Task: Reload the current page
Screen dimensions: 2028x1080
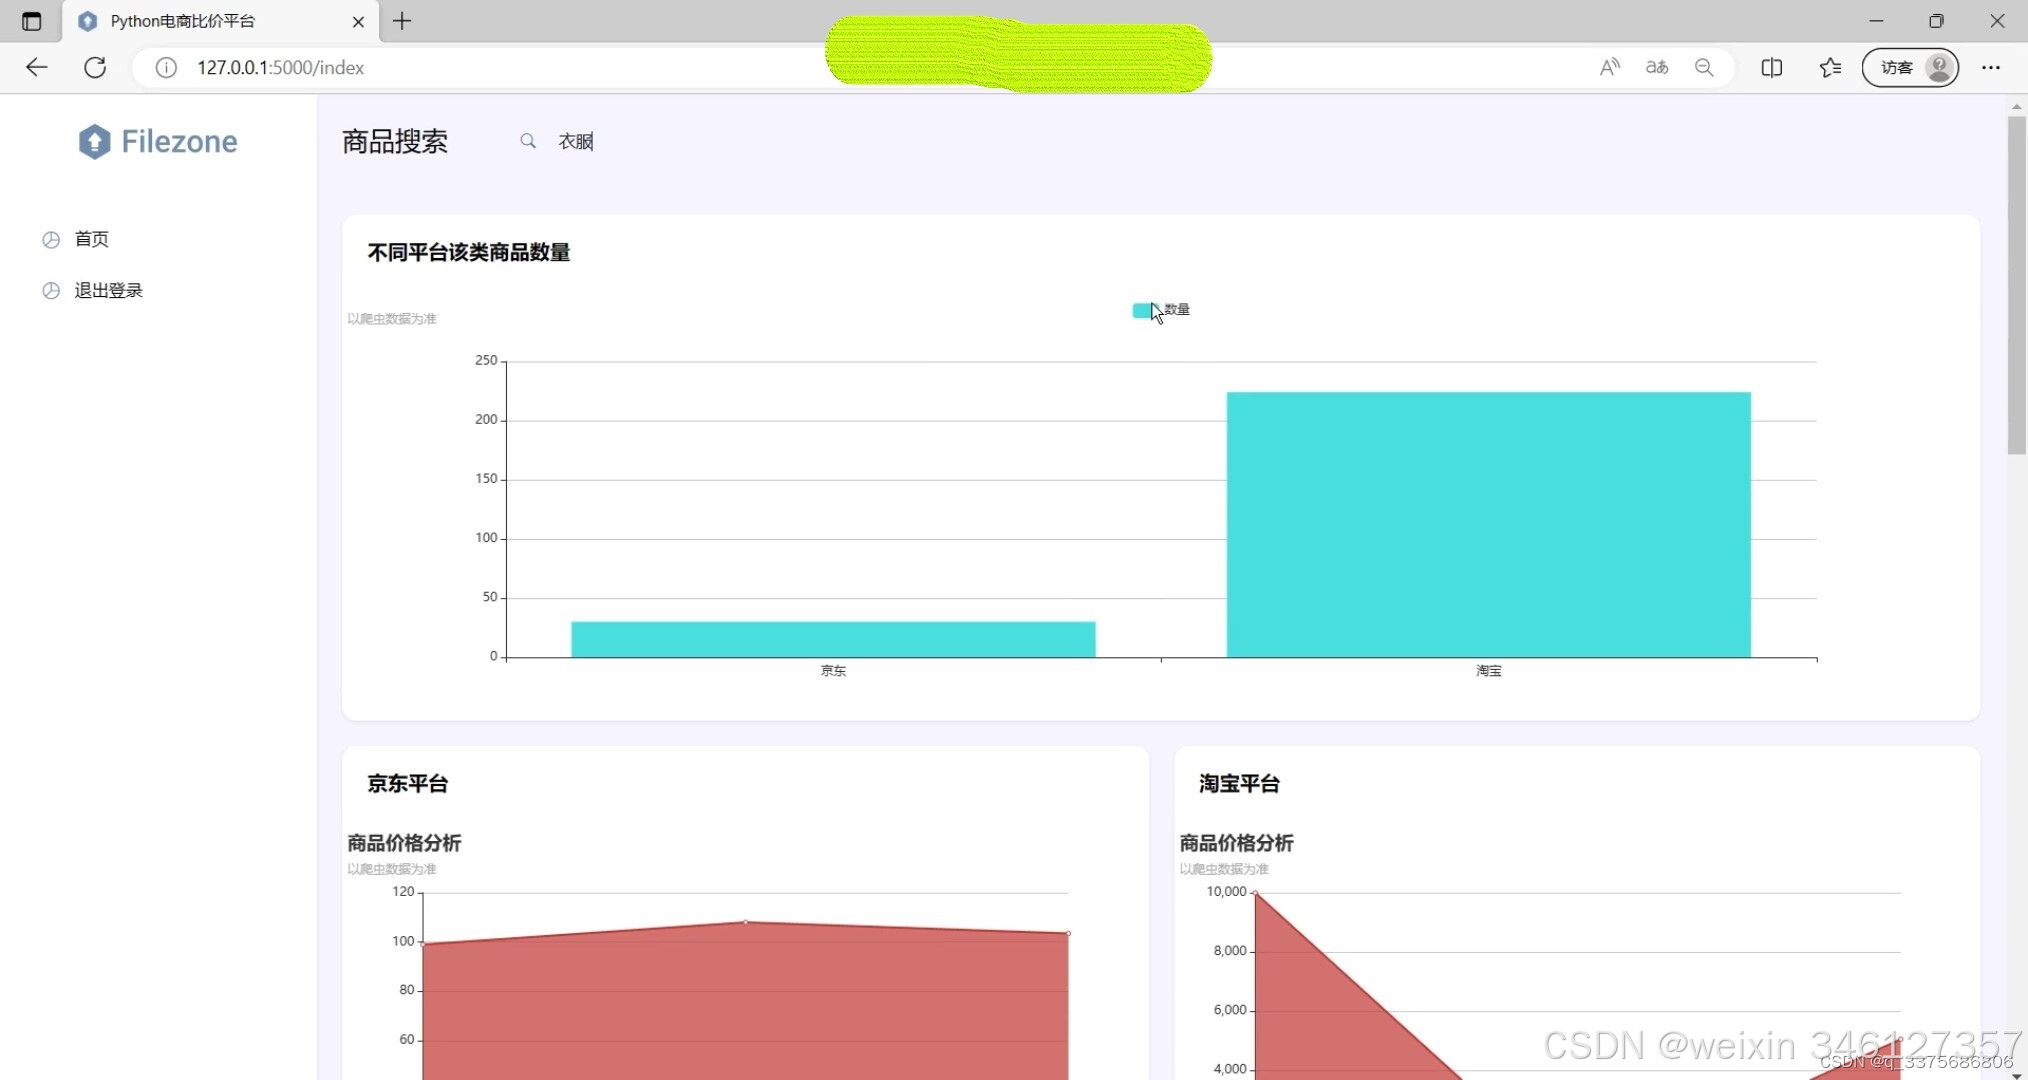Action: [x=95, y=67]
